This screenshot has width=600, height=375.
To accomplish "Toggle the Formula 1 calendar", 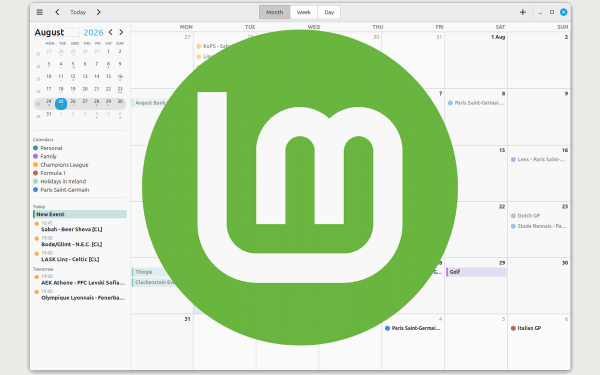I will click(x=49, y=173).
